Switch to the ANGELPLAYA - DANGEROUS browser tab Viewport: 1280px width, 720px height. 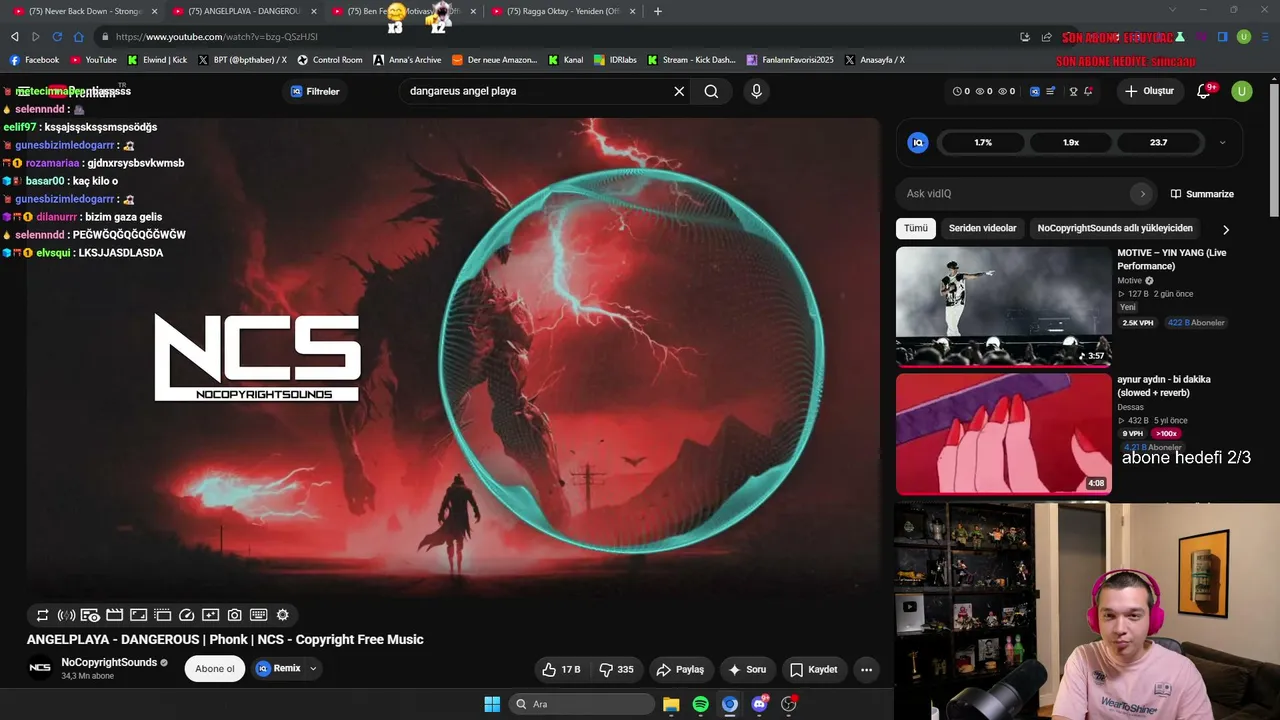tap(245, 11)
